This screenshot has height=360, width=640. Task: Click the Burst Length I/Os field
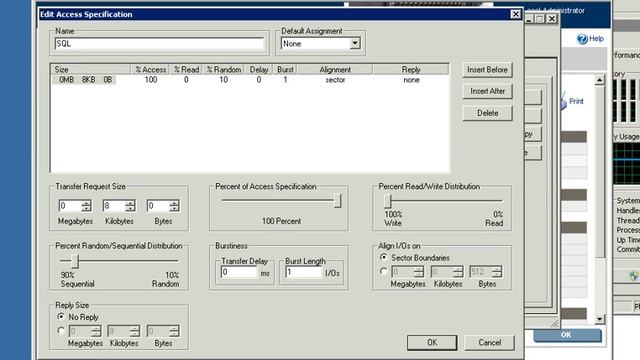[304, 272]
